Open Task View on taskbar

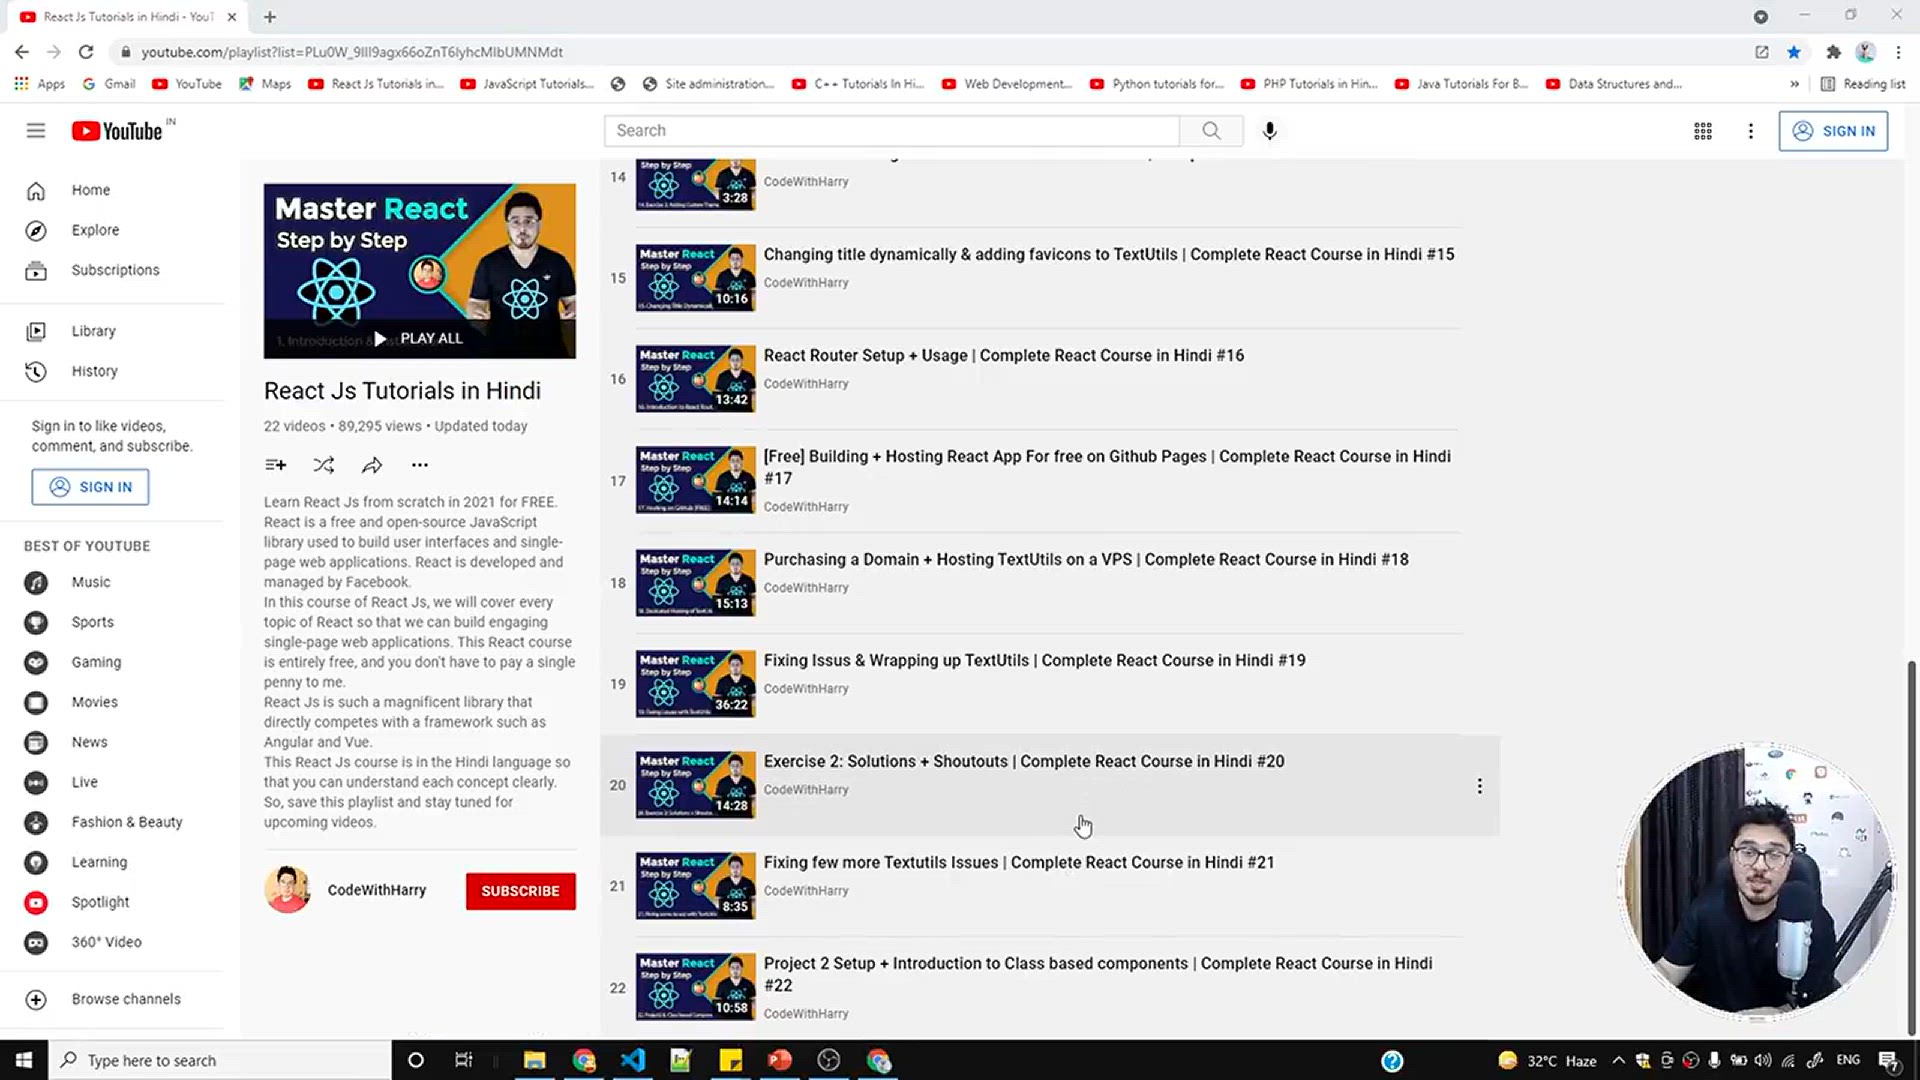click(463, 1060)
